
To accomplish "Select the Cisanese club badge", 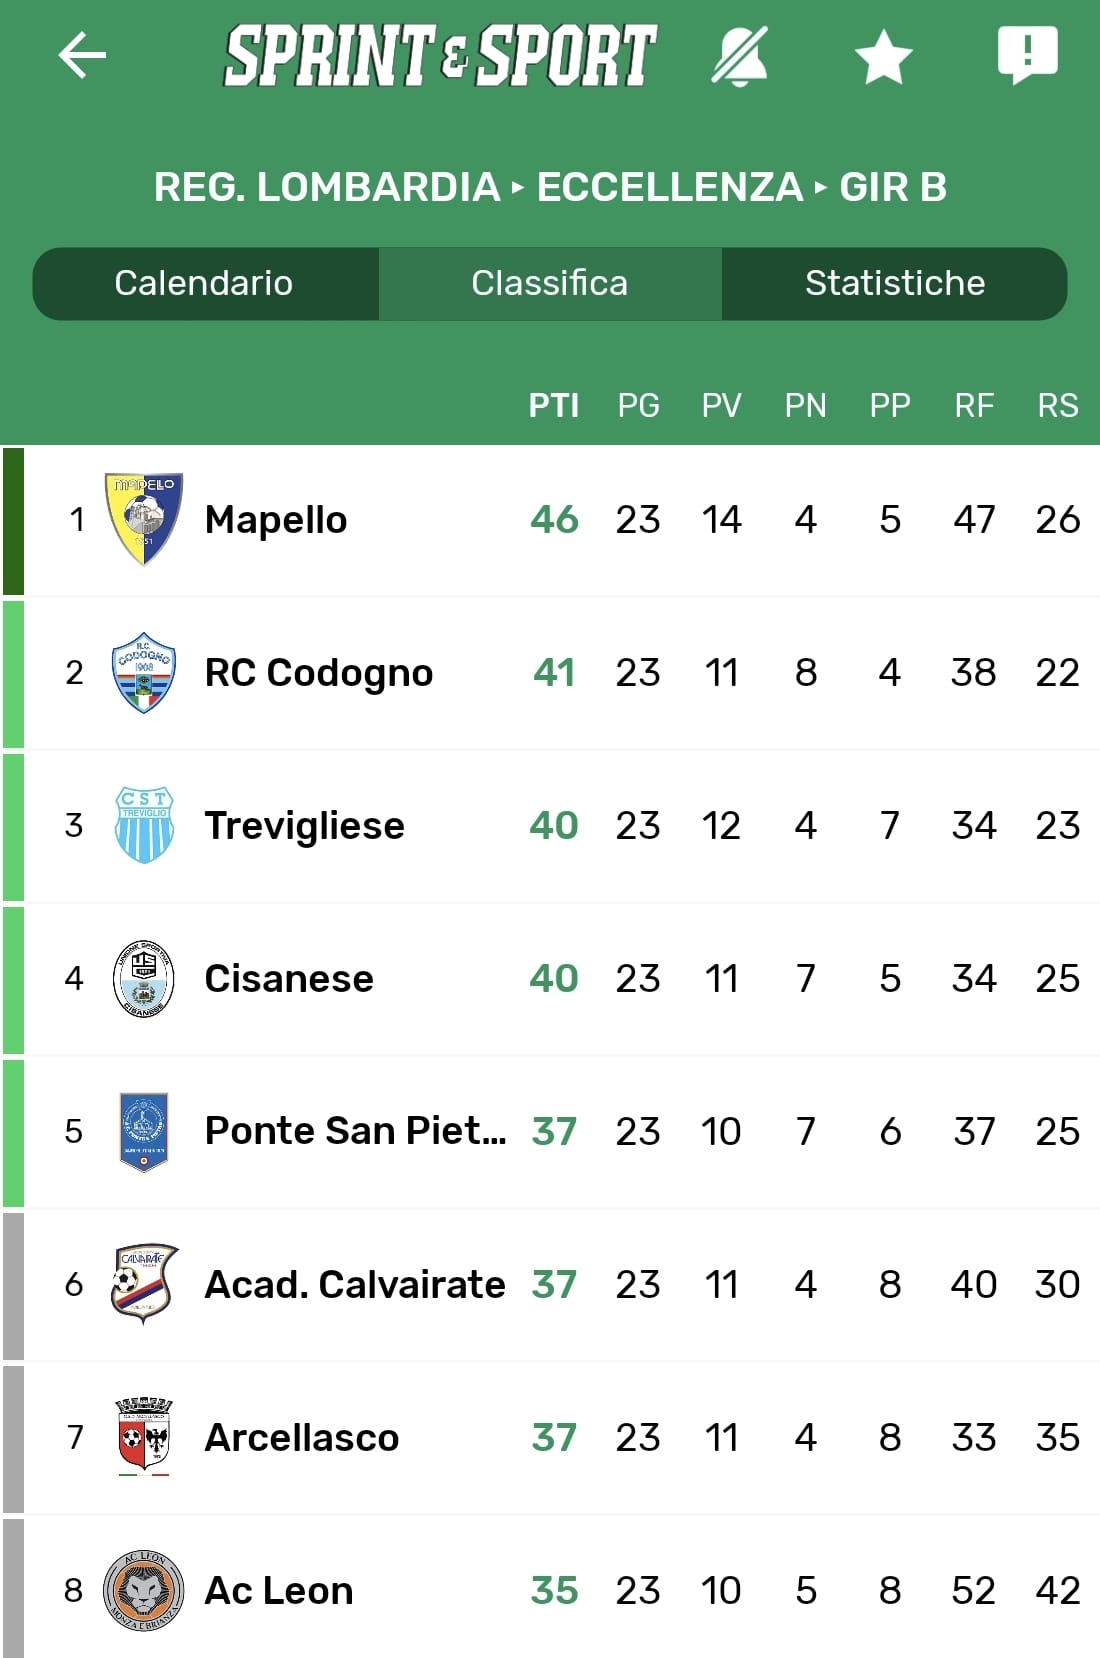I will point(144,978).
